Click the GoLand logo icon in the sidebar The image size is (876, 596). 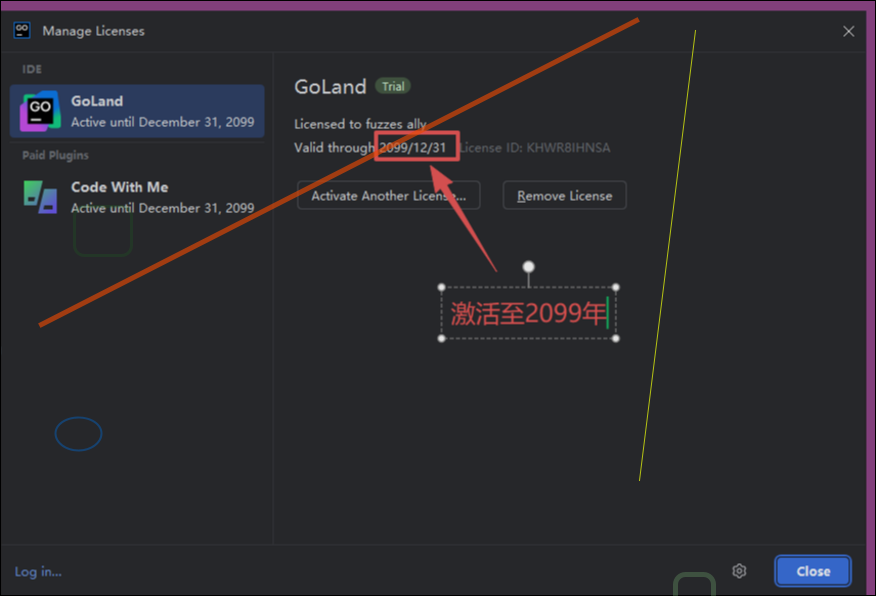pos(40,111)
